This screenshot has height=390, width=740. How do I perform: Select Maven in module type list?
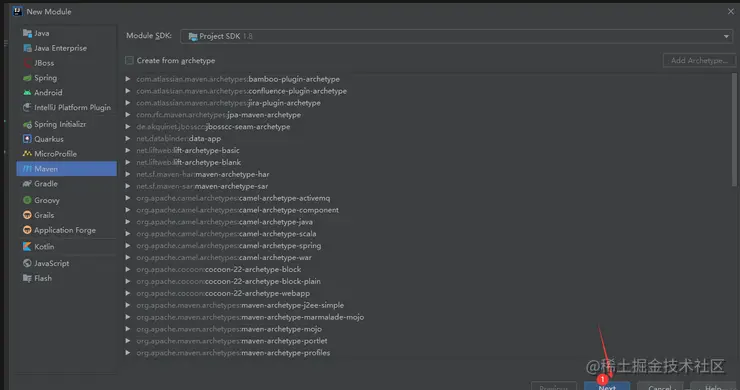tap(67, 169)
